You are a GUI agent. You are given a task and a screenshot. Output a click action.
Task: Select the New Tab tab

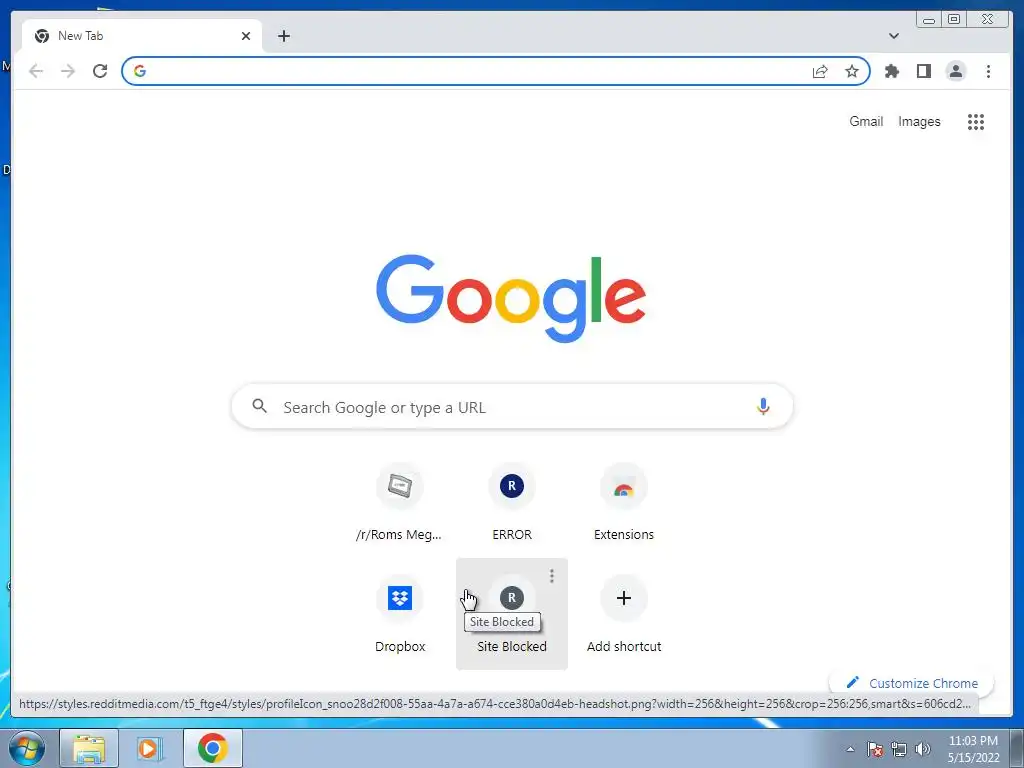click(x=142, y=36)
